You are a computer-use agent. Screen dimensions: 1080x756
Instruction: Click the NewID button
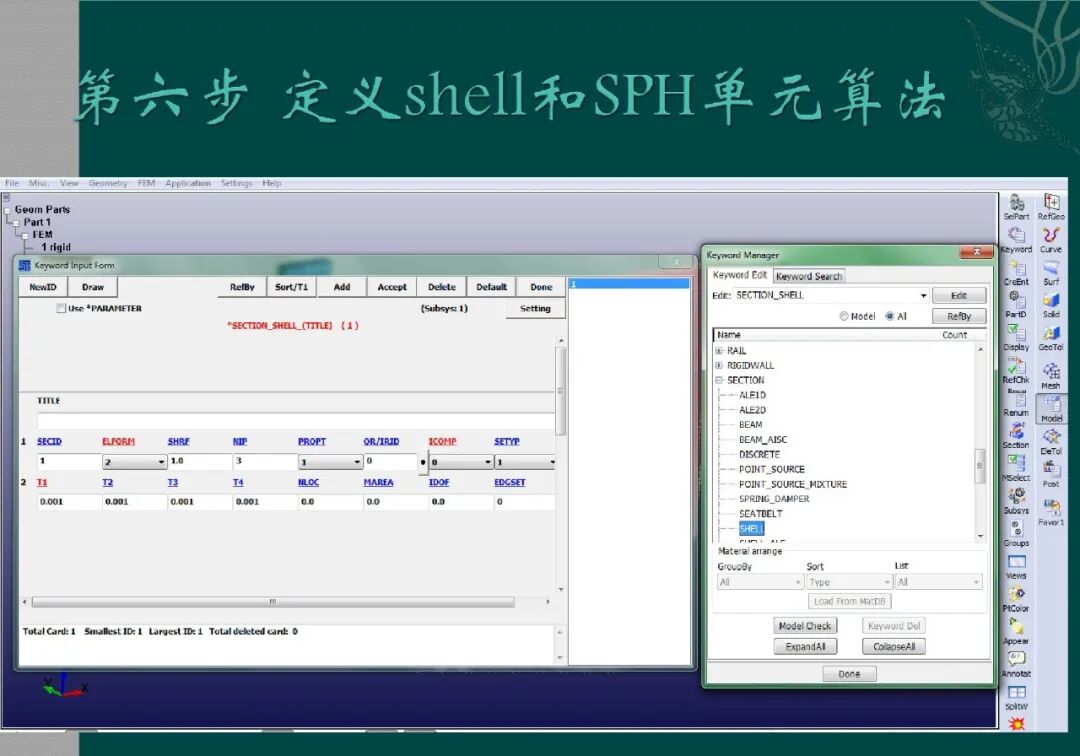pyautogui.click(x=43, y=287)
